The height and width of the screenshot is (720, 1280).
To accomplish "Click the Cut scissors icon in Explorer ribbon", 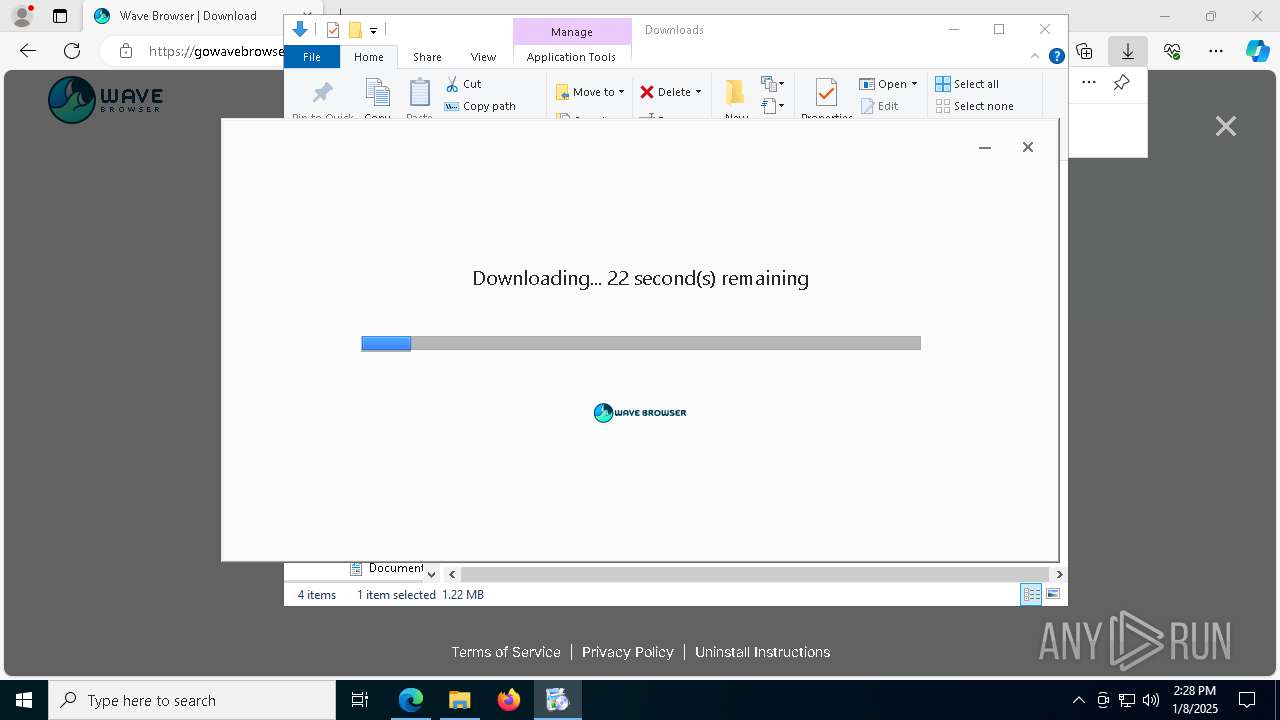I will click(x=452, y=84).
